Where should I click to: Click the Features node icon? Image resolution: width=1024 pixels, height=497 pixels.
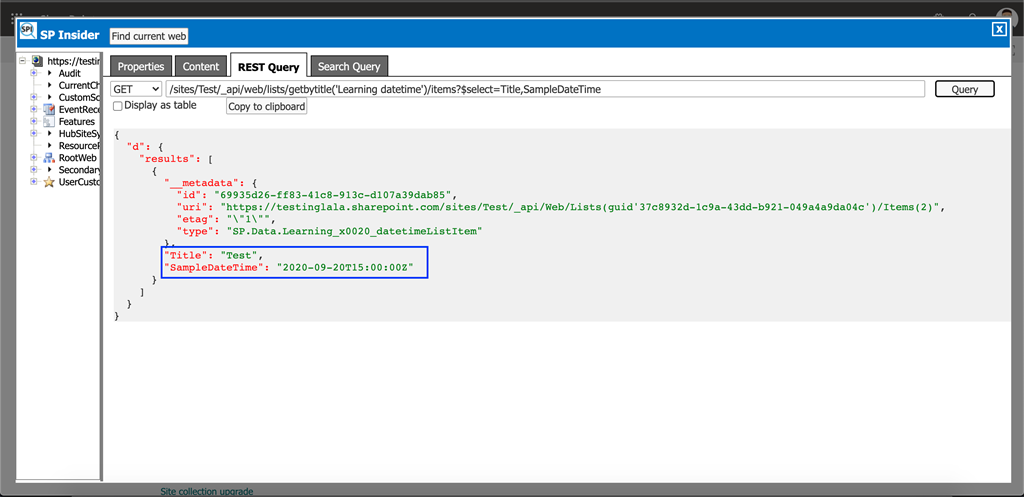coord(48,121)
